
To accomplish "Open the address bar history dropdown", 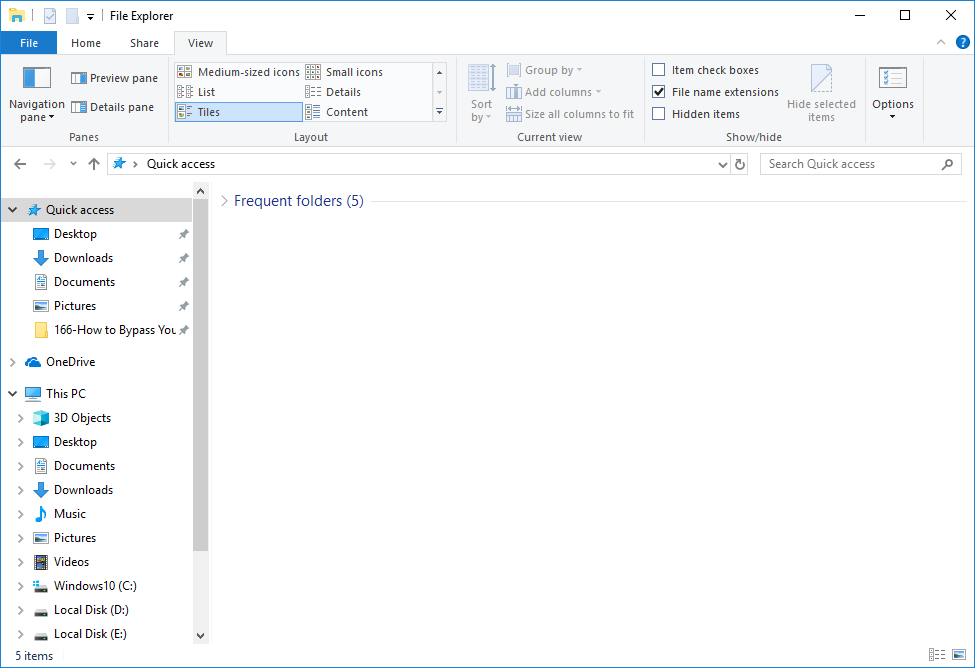I will tap(723, 164).
